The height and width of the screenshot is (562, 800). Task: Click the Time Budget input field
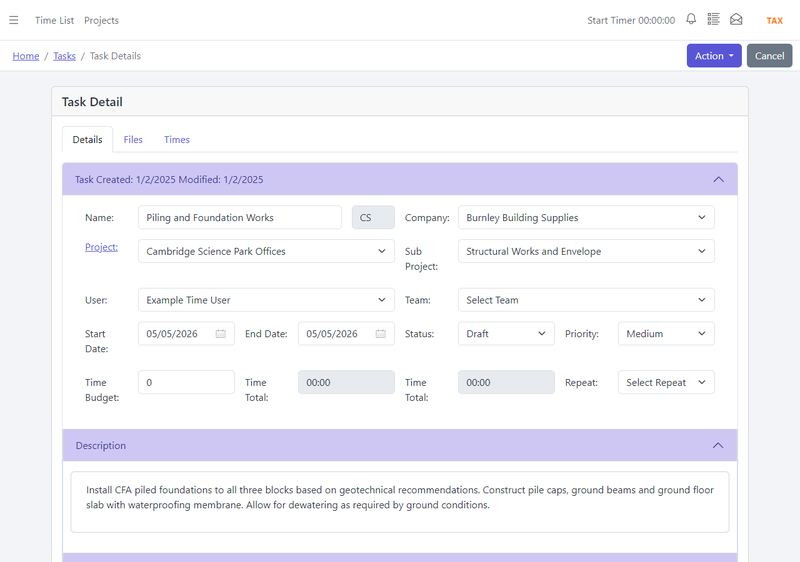coord(186,382)
